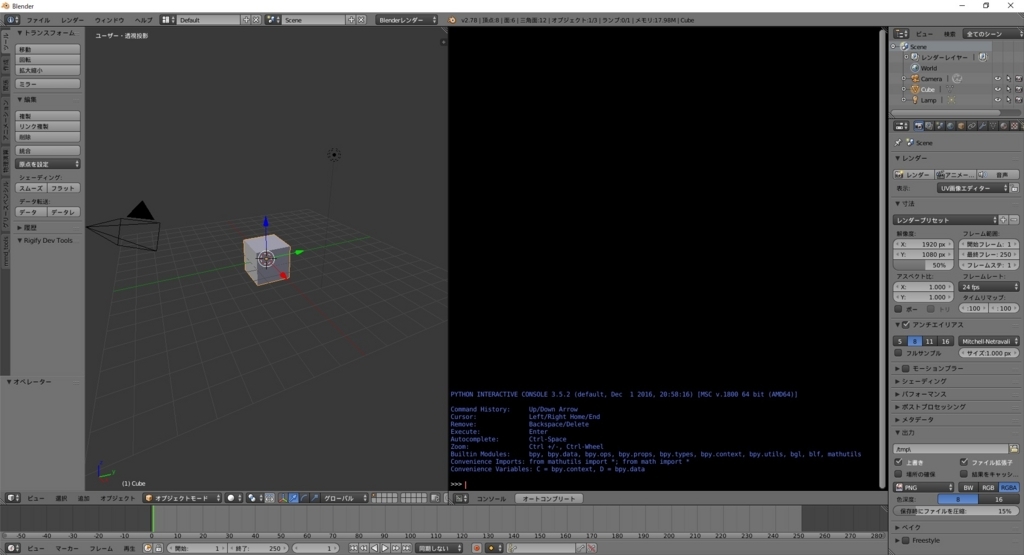Screen dimensions: 1024x555
Task: Click the オートコンプリート button
Action: 549,499
